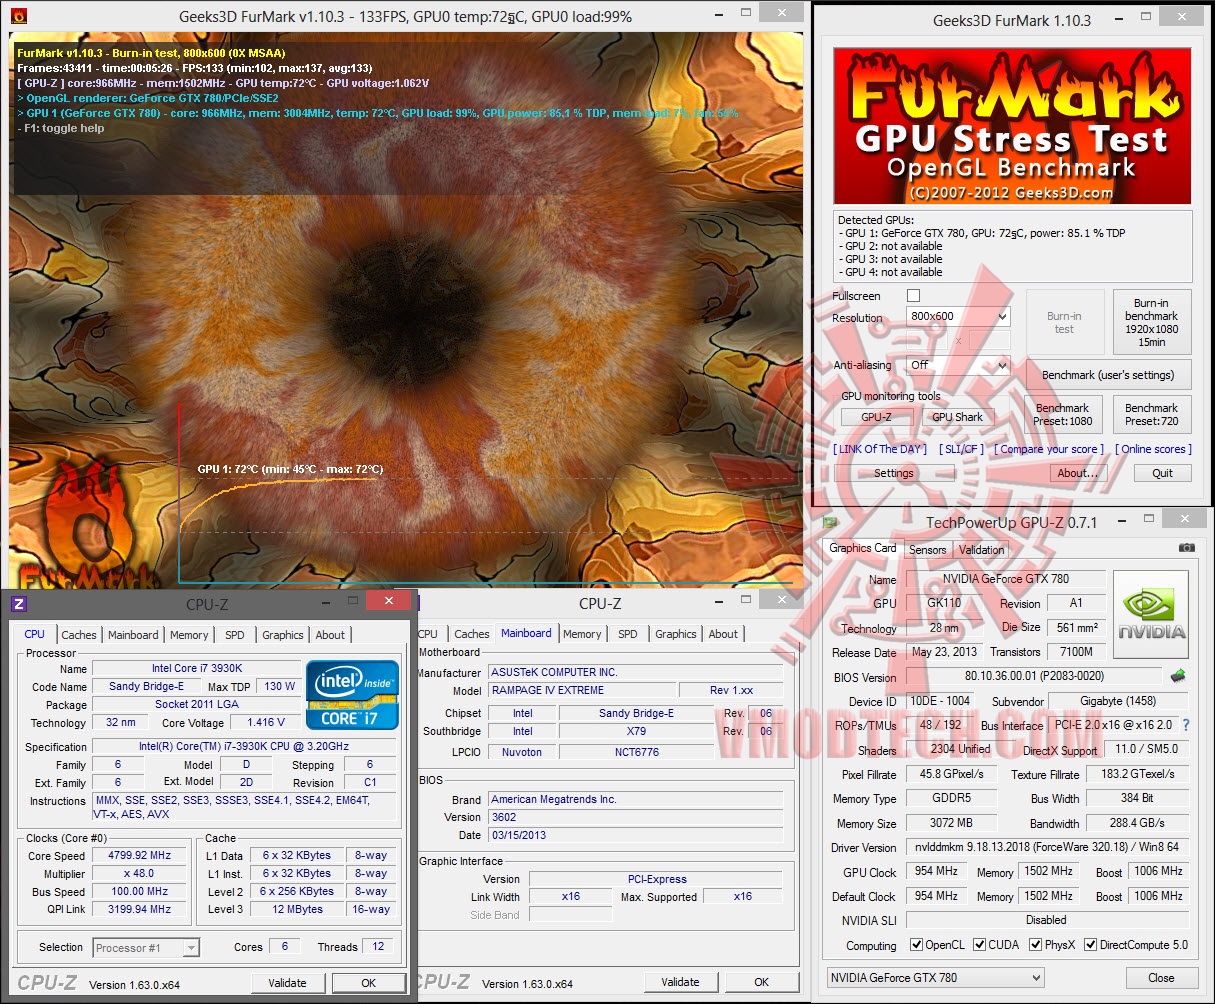1215x1004 pixels.
Task: Click the Core Speed value 4799.92 MHz
Action: pos(140,856)
